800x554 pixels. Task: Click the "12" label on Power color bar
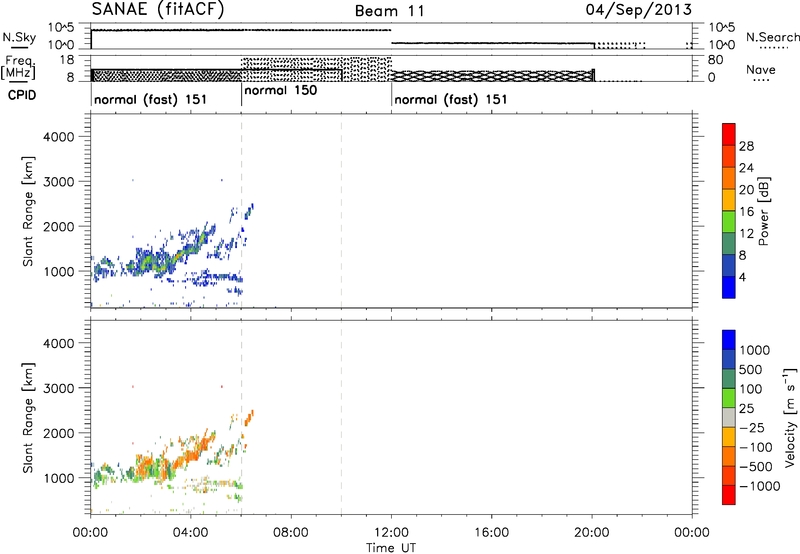[746, 234]
